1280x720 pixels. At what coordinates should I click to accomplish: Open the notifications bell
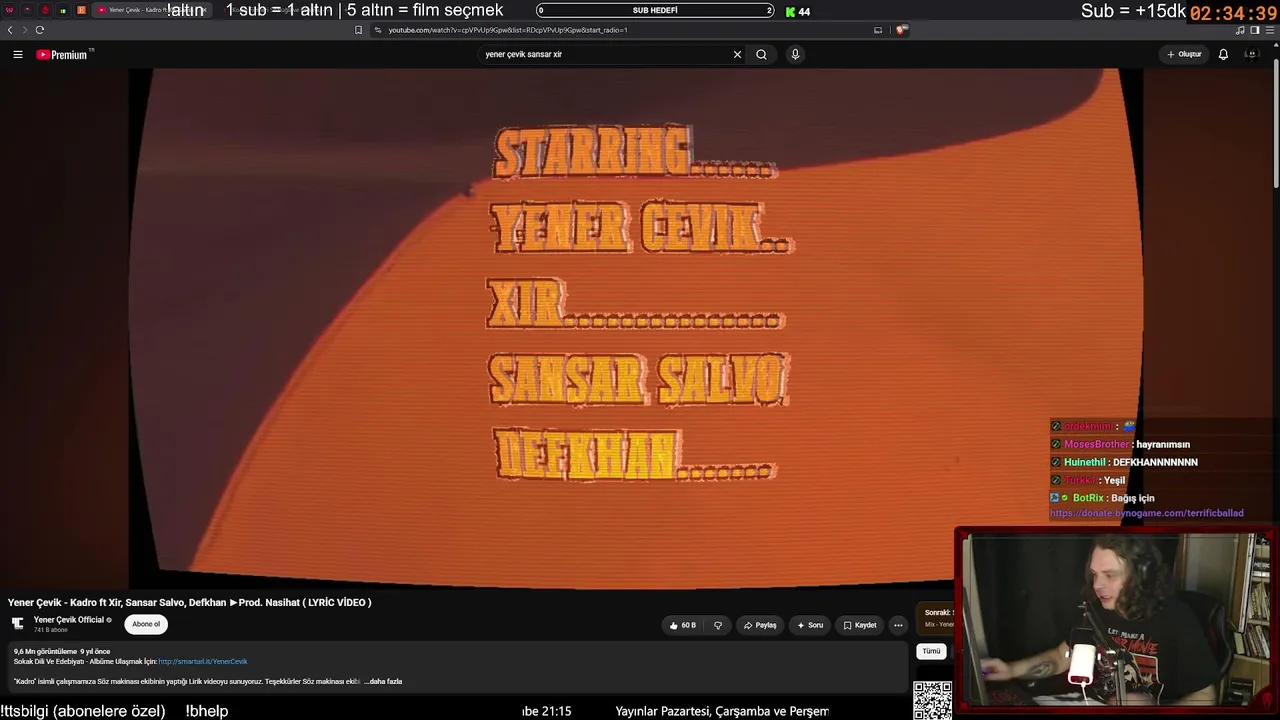(x=1223, y=54)
